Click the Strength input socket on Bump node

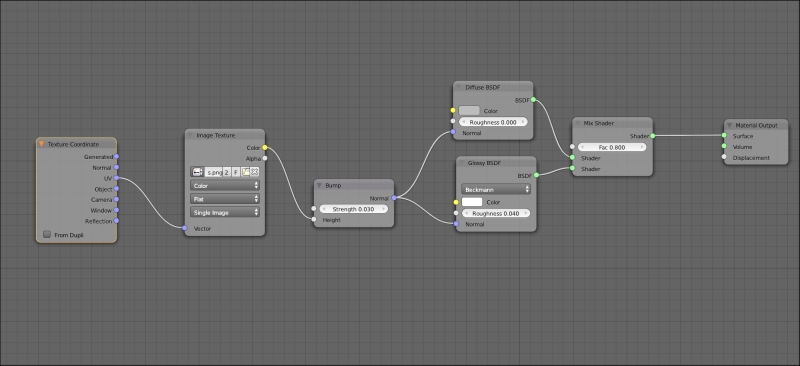pos(314,209)
